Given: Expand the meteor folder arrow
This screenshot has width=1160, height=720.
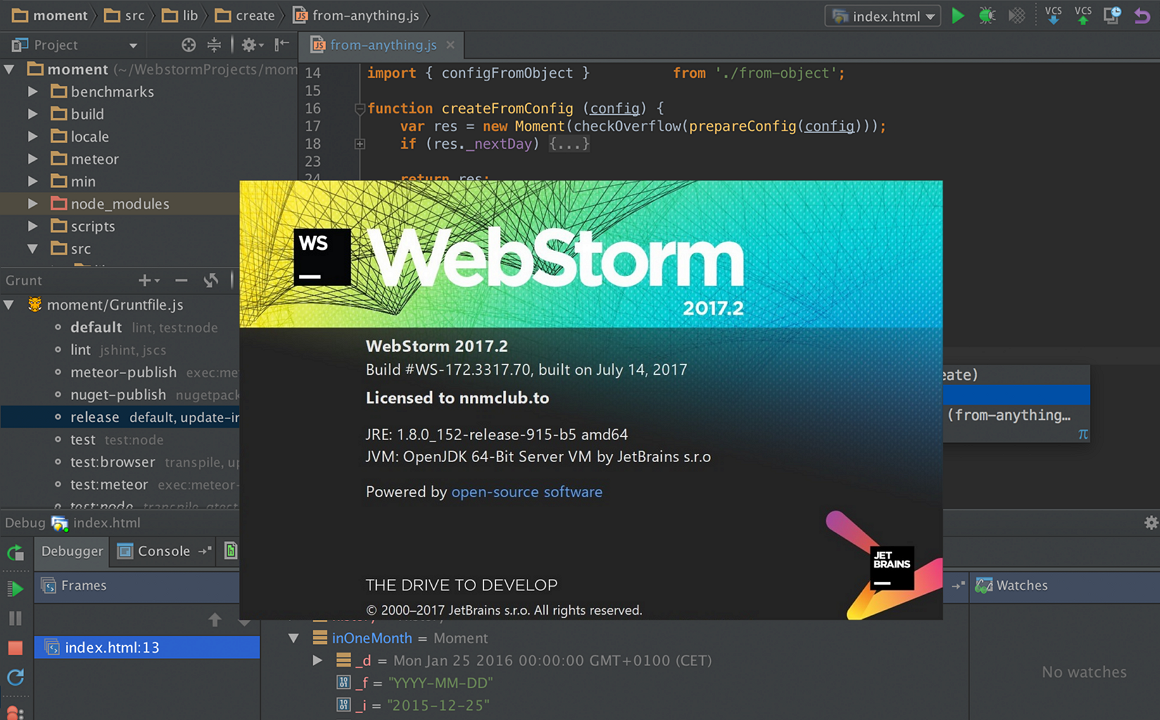Looking at the screenshot, I should click(x=33, y=158).
